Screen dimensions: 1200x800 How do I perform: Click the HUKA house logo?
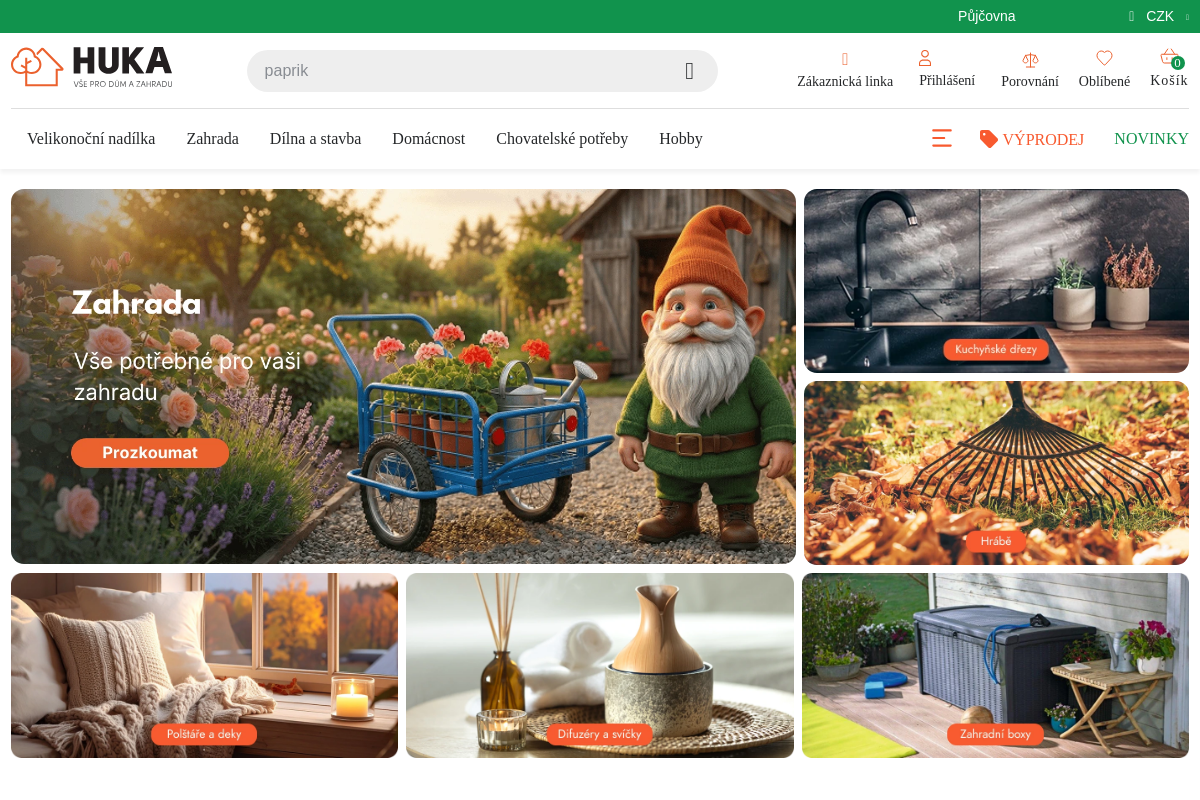pos(92,67)
